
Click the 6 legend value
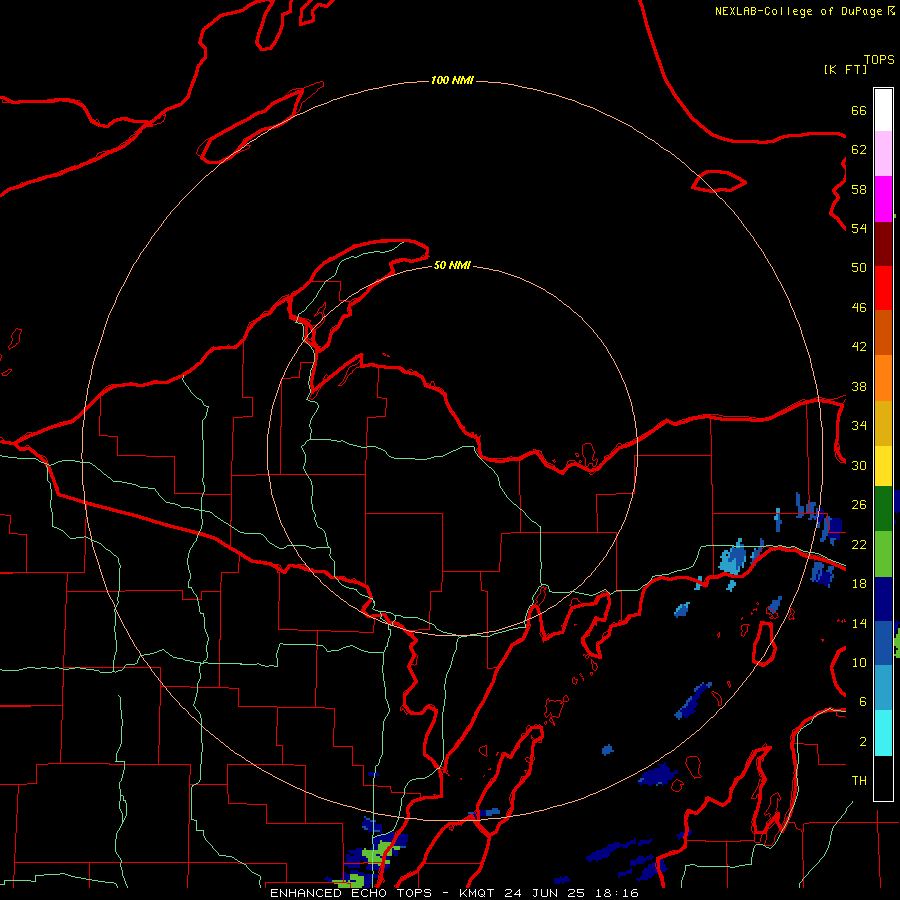click(863, 702)
